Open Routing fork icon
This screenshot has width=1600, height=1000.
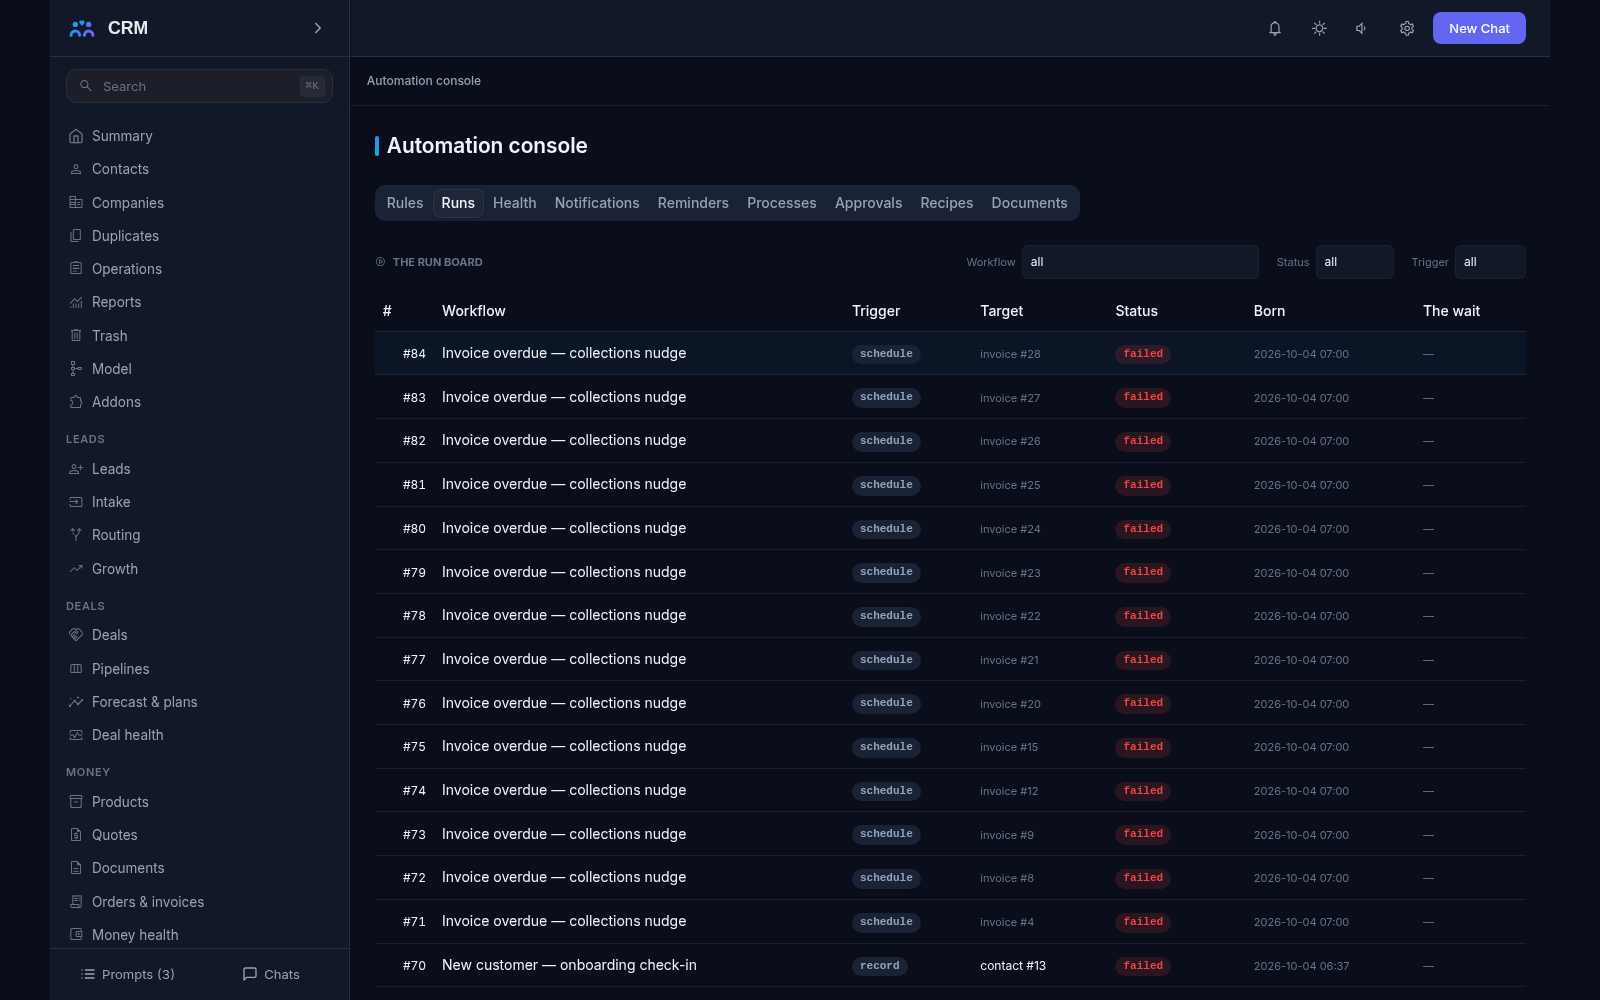[76, 535]
